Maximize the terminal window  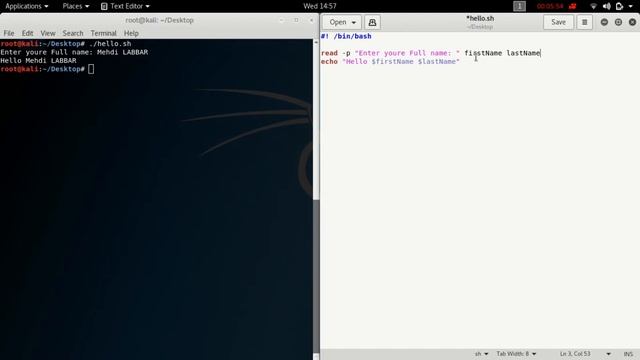point(296,20)
